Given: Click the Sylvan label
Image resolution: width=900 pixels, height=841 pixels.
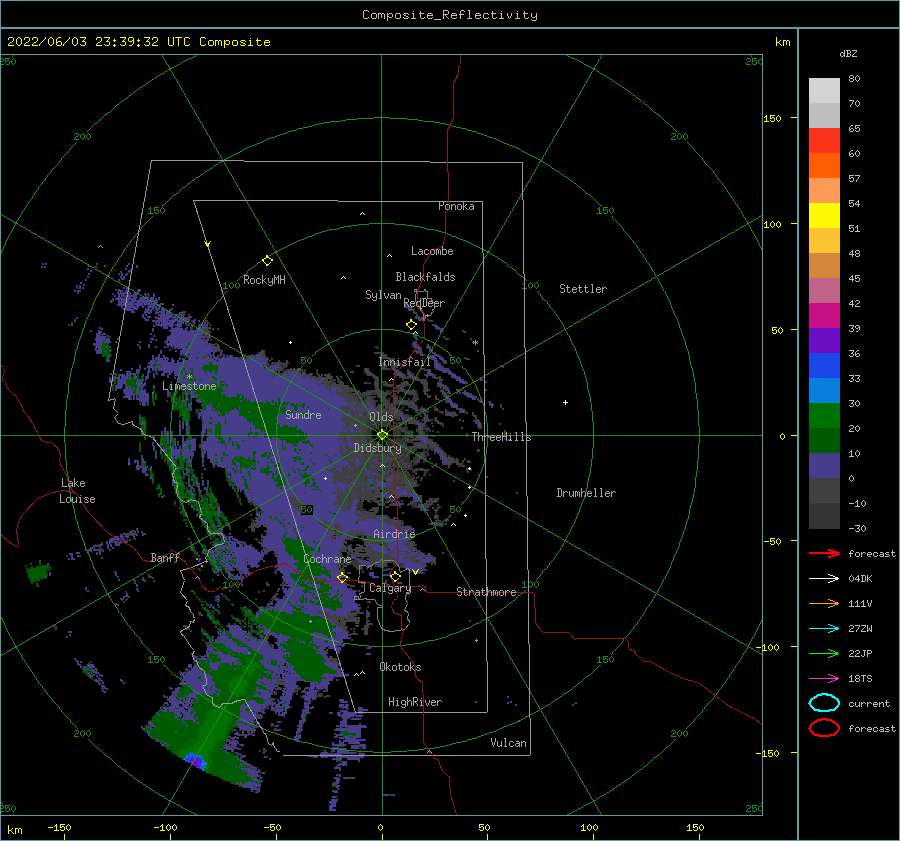Looking at the screenshot, I should point(383,295).
